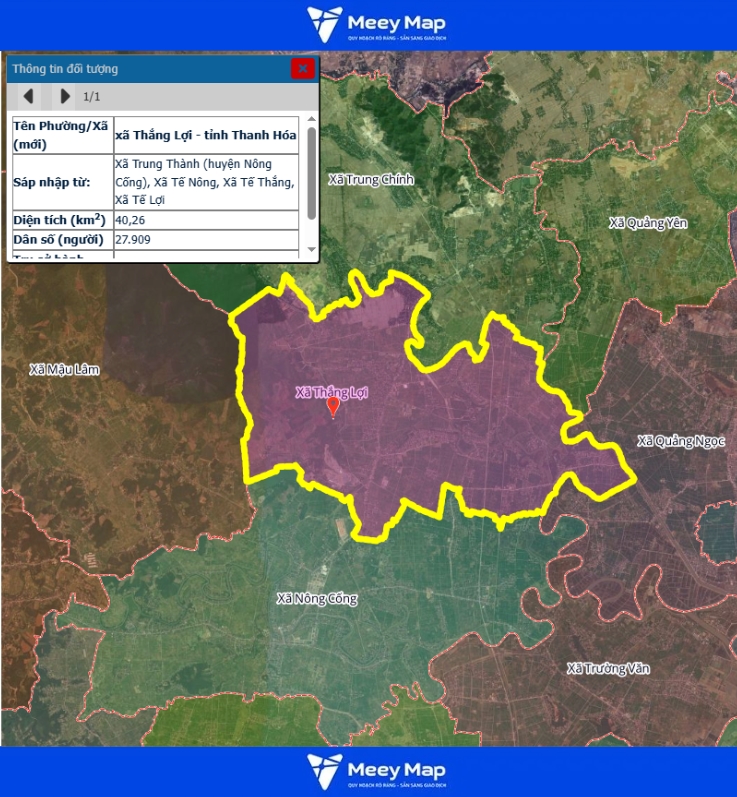Click the Meey Map logo in footer

coord(376,772)
